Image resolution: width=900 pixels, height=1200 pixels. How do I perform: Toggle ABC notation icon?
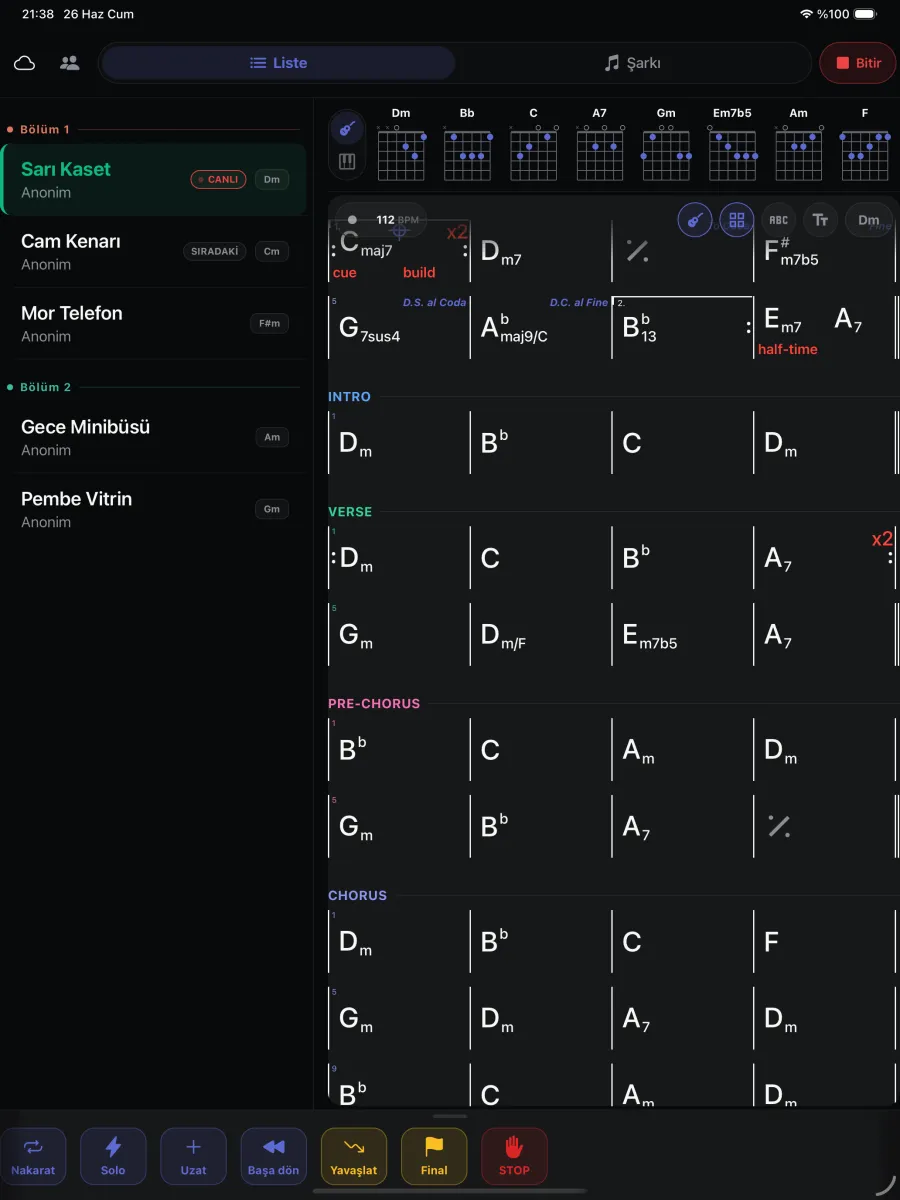point(779,220)
